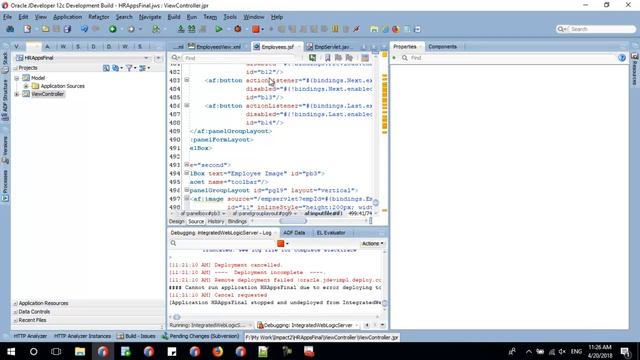Image resolution: width=640 pixels, height=360 pixels.
Task: Switch to the History view tab
Action: click(x=216, y=221)
